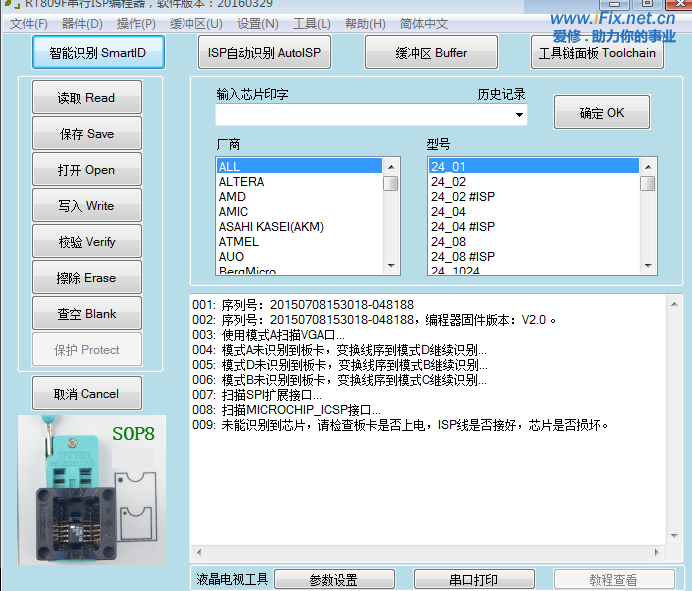The height and width of the screenshot is (591, 692).
Task: Click log line 007 扫描SPI扩展接口
Action: click(256, 395)
